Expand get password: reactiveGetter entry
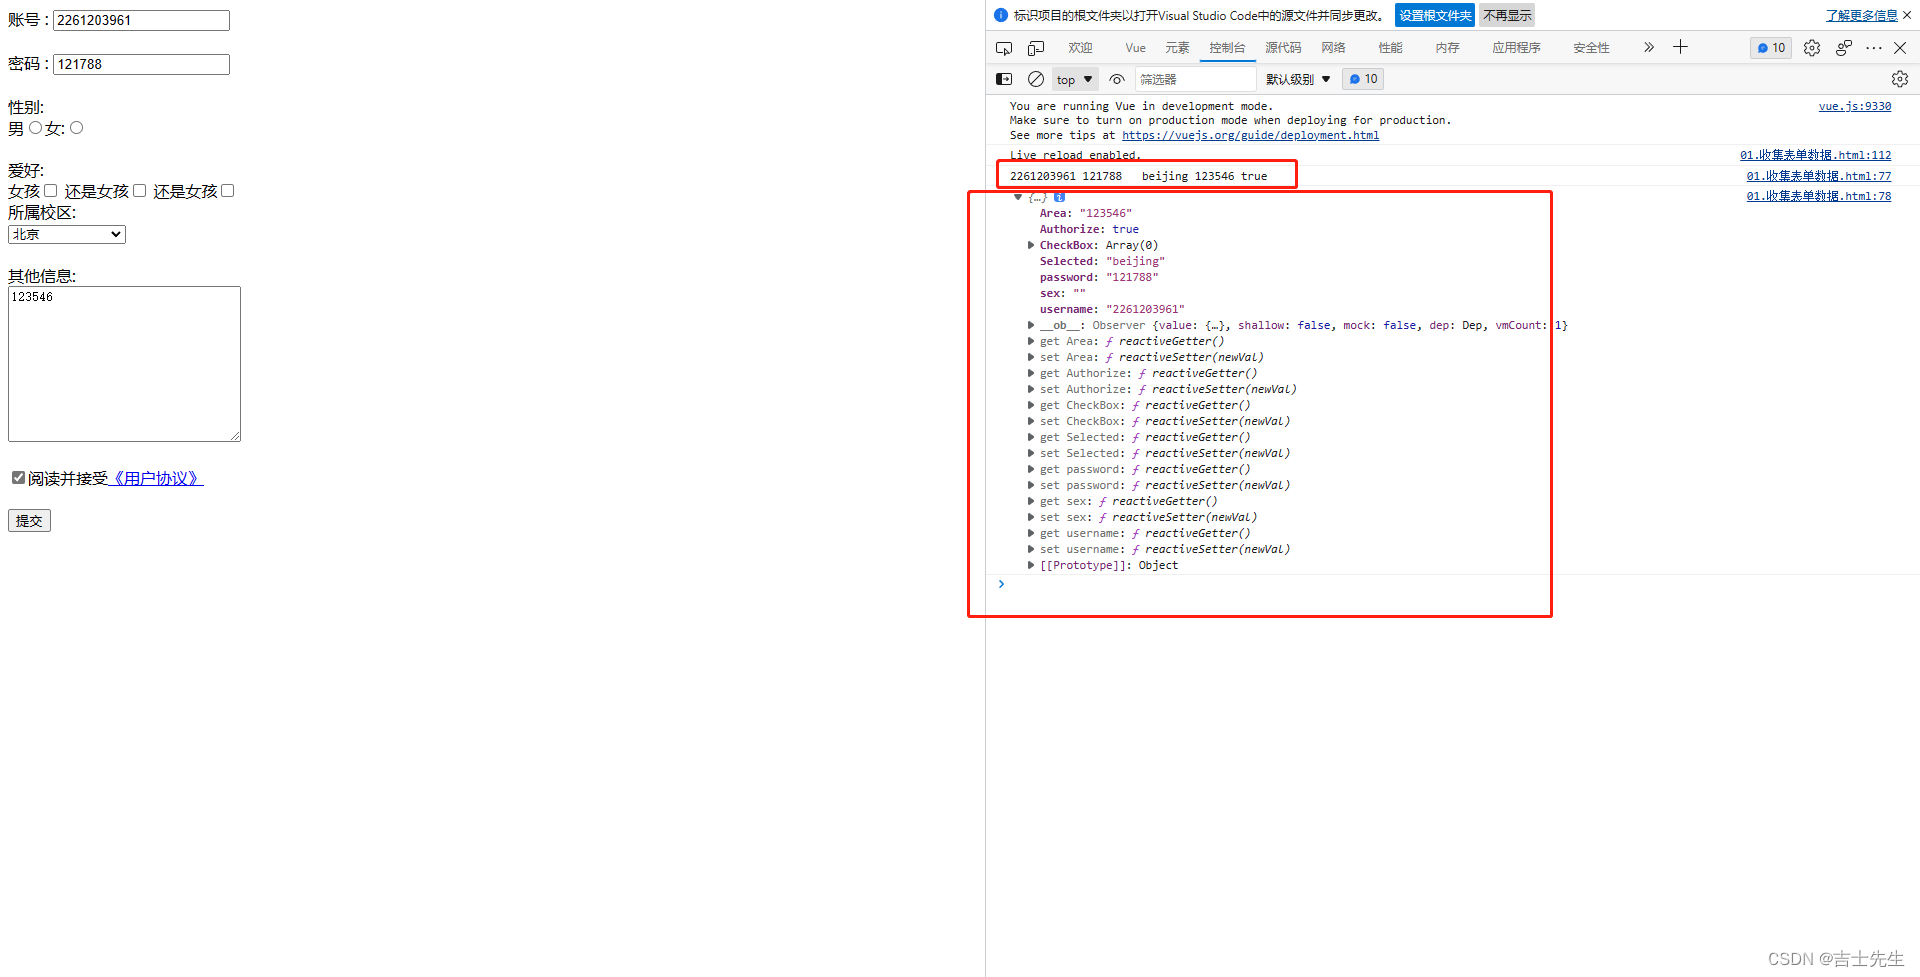This screenshot has height=977, width=1920. tap(1031, 469)
